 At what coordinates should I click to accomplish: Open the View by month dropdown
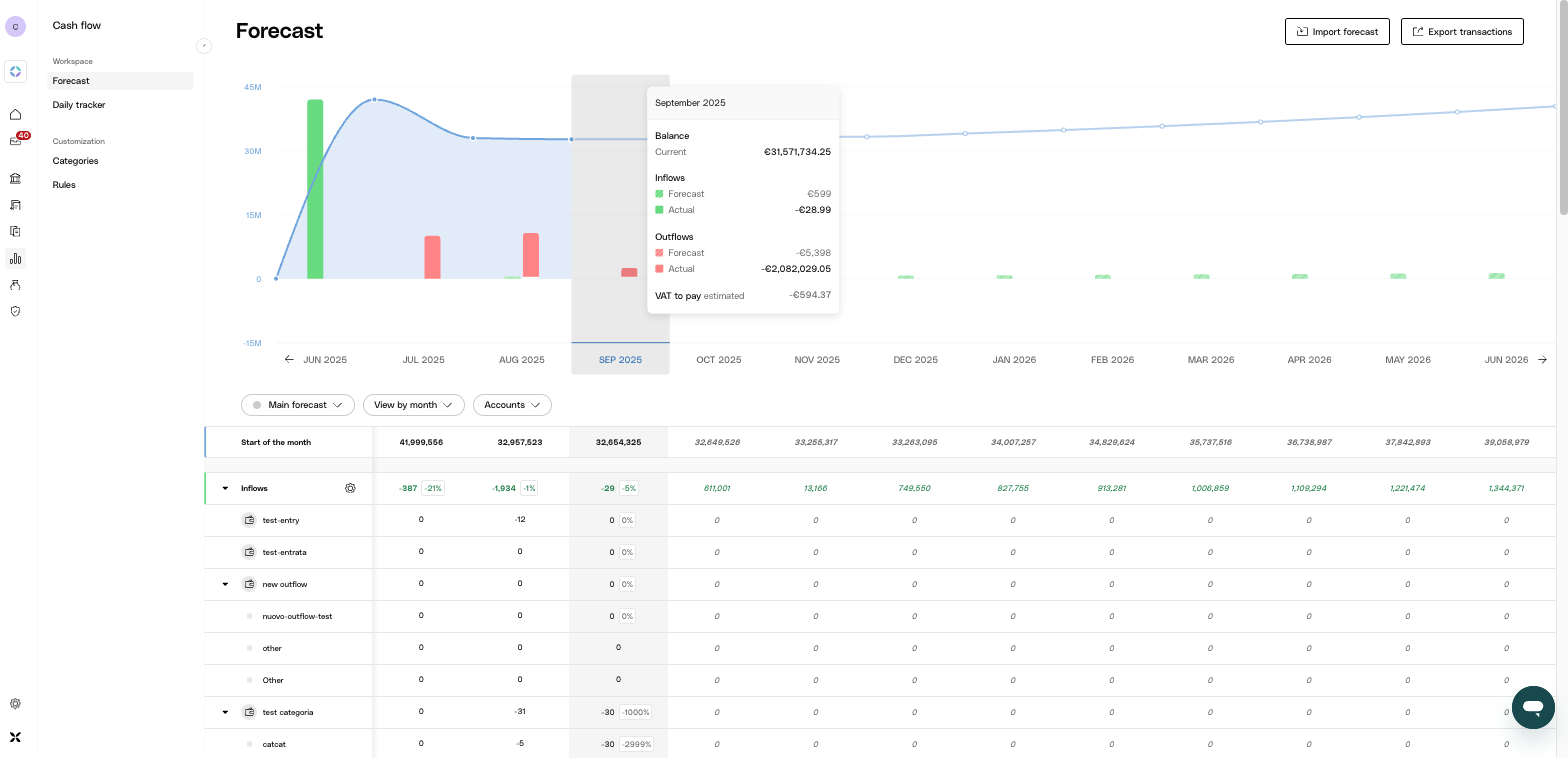pos(414,405)
